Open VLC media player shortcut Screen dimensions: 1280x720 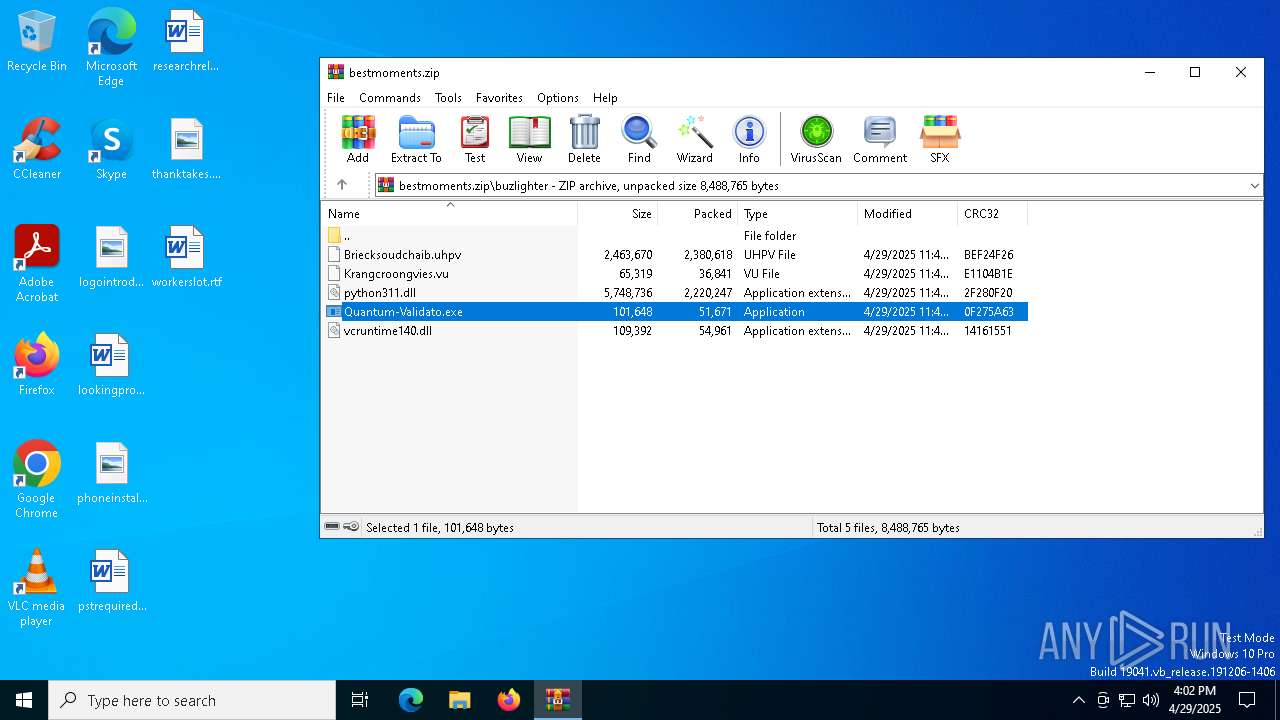pos(36,588)
